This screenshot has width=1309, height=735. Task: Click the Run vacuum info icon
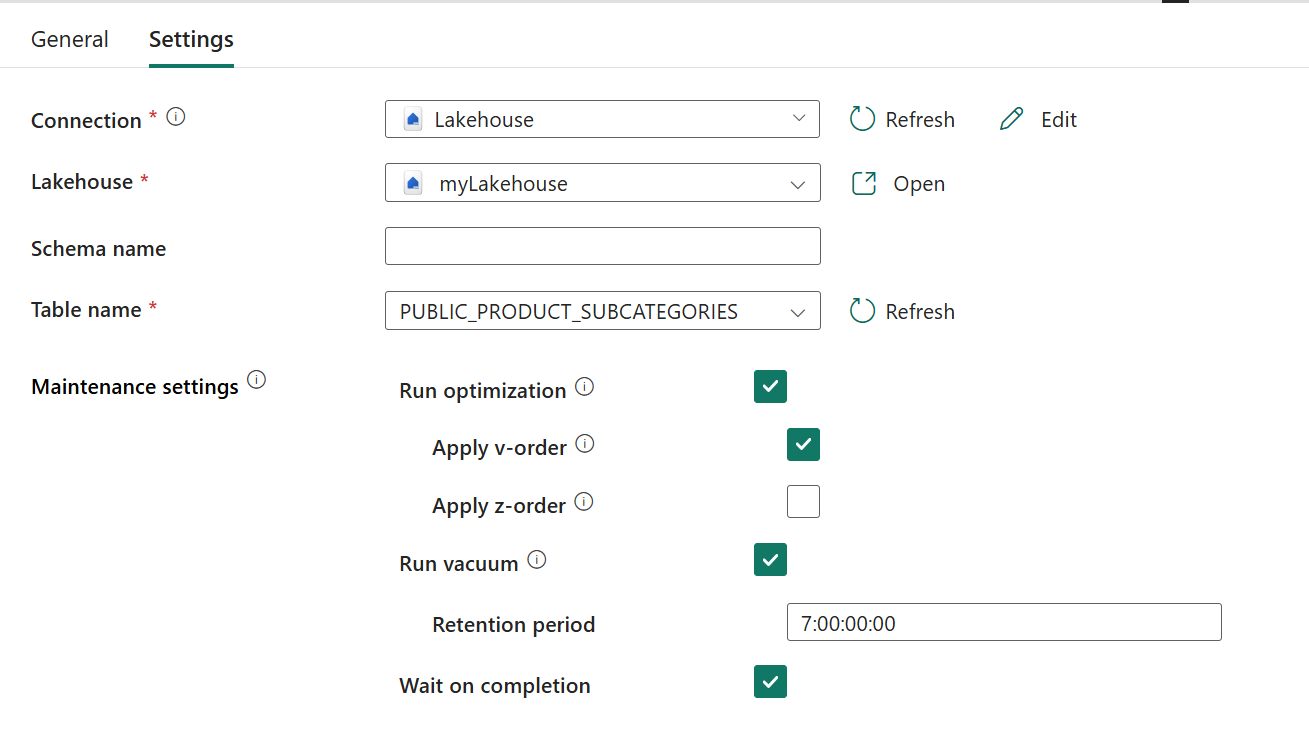point(537,559)
